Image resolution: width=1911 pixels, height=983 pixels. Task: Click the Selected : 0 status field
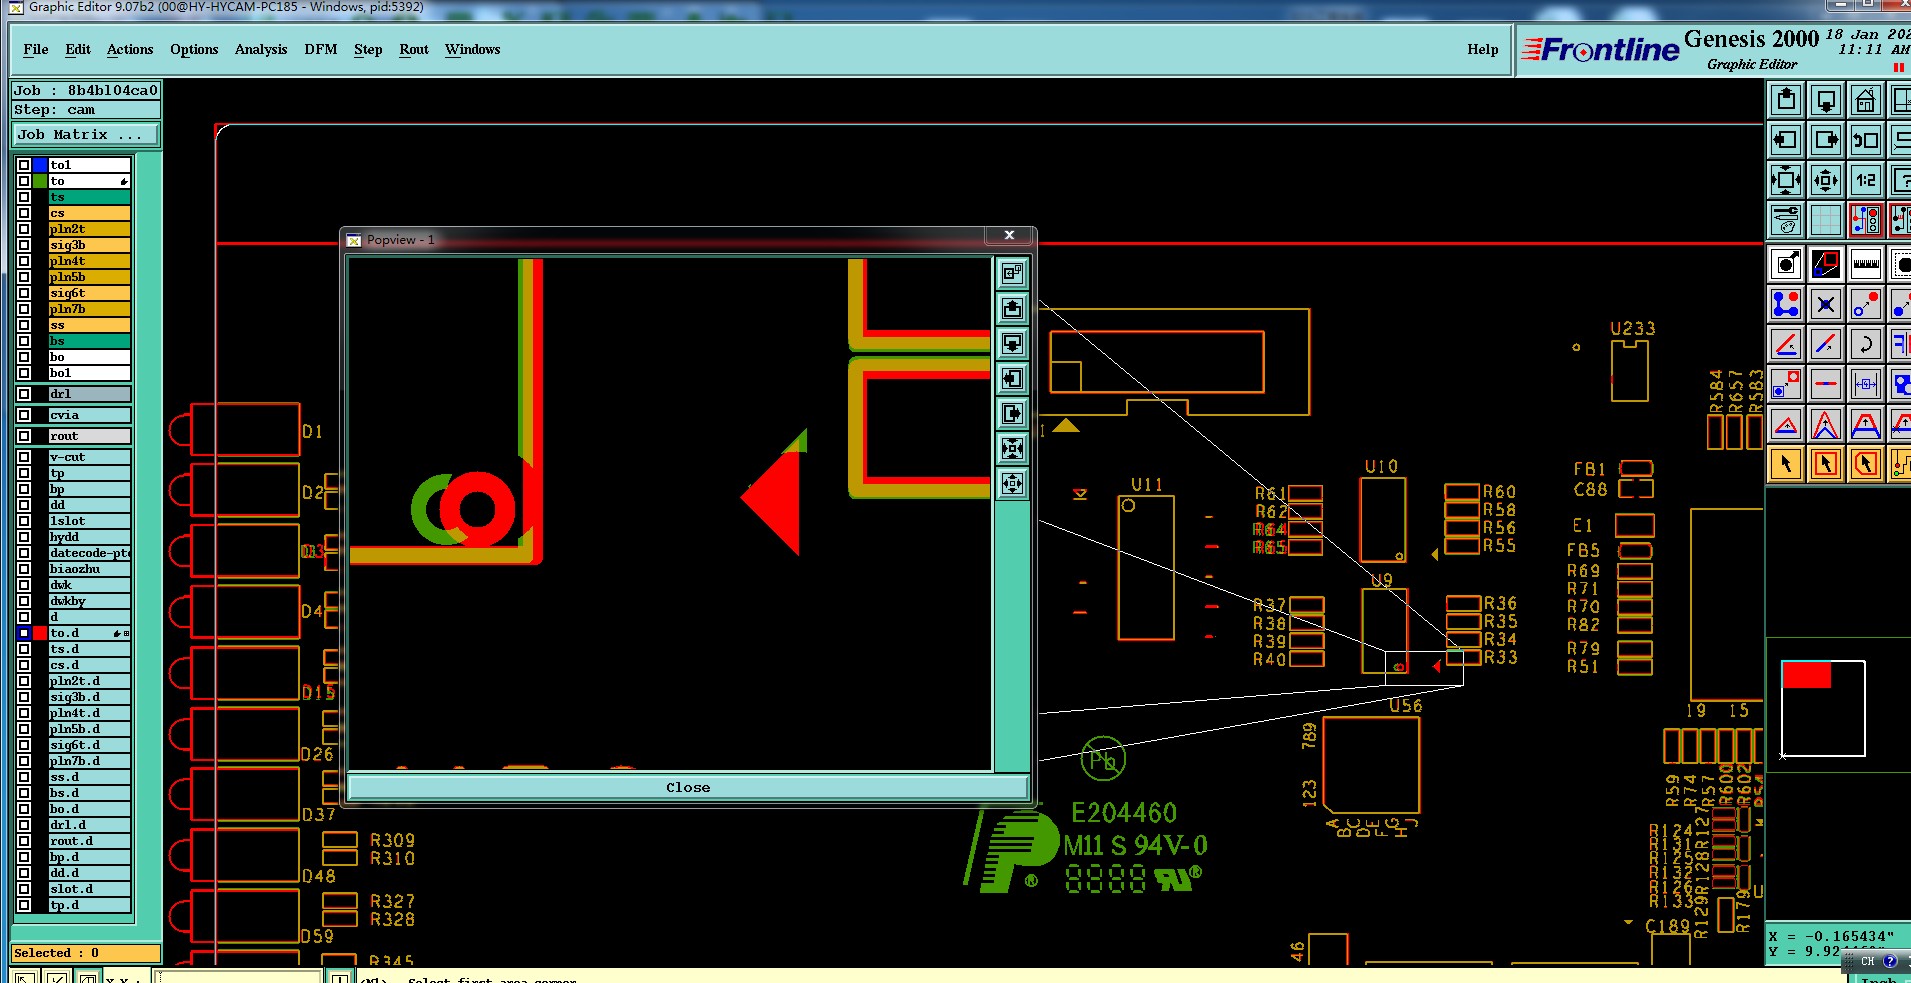pos(86,953)
